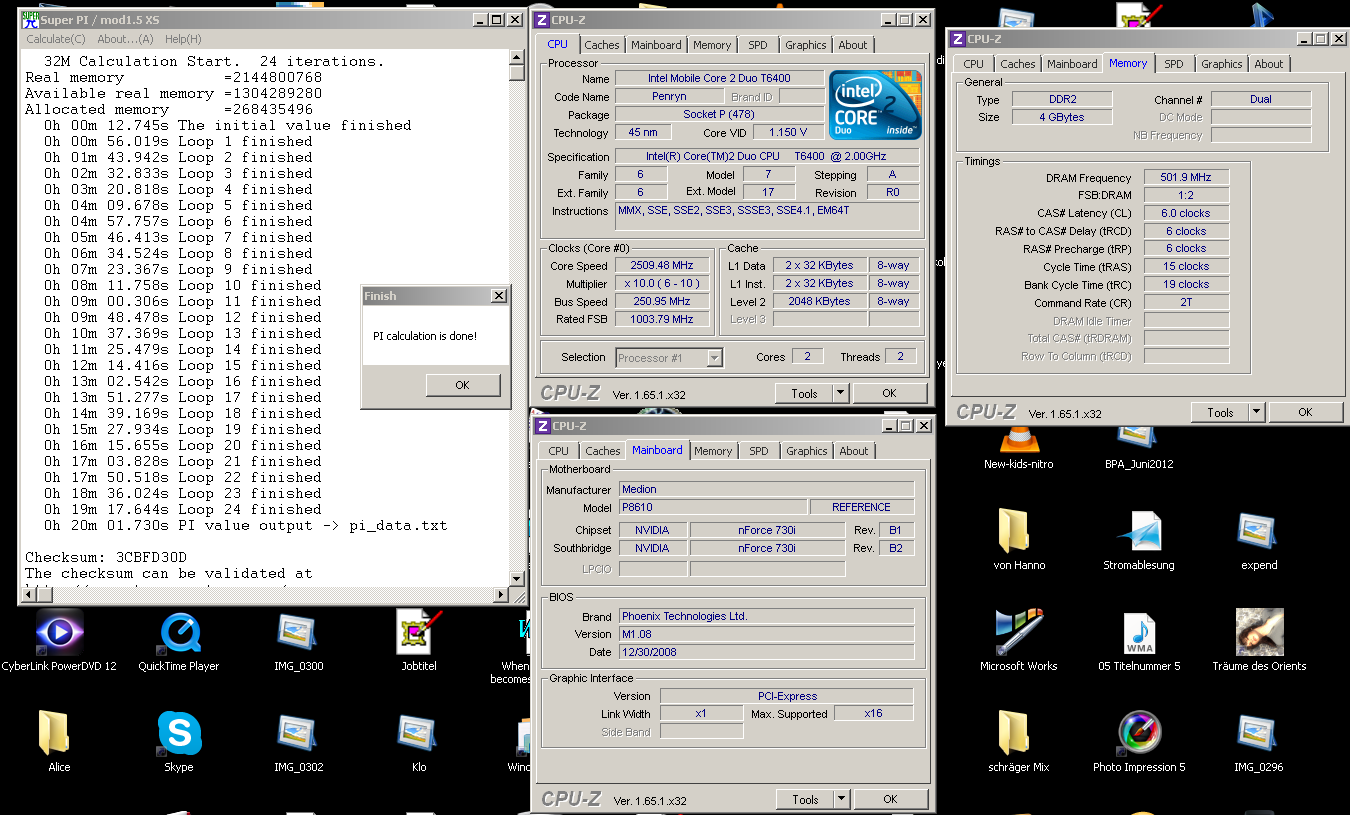Click Super PI horizontal scroll left arrow

(x=28, y=595)
